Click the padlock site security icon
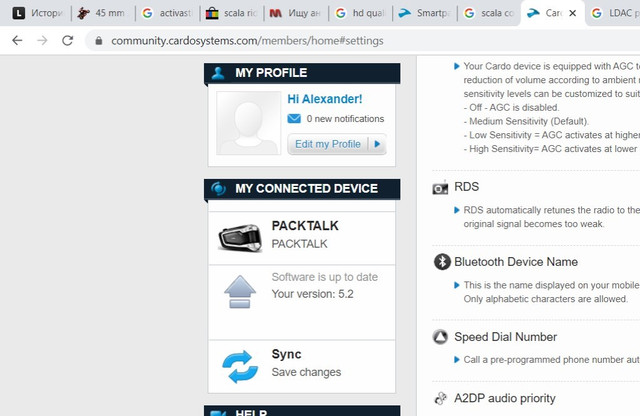The height and width of the screenshot is (416, 640). [99, 41]
